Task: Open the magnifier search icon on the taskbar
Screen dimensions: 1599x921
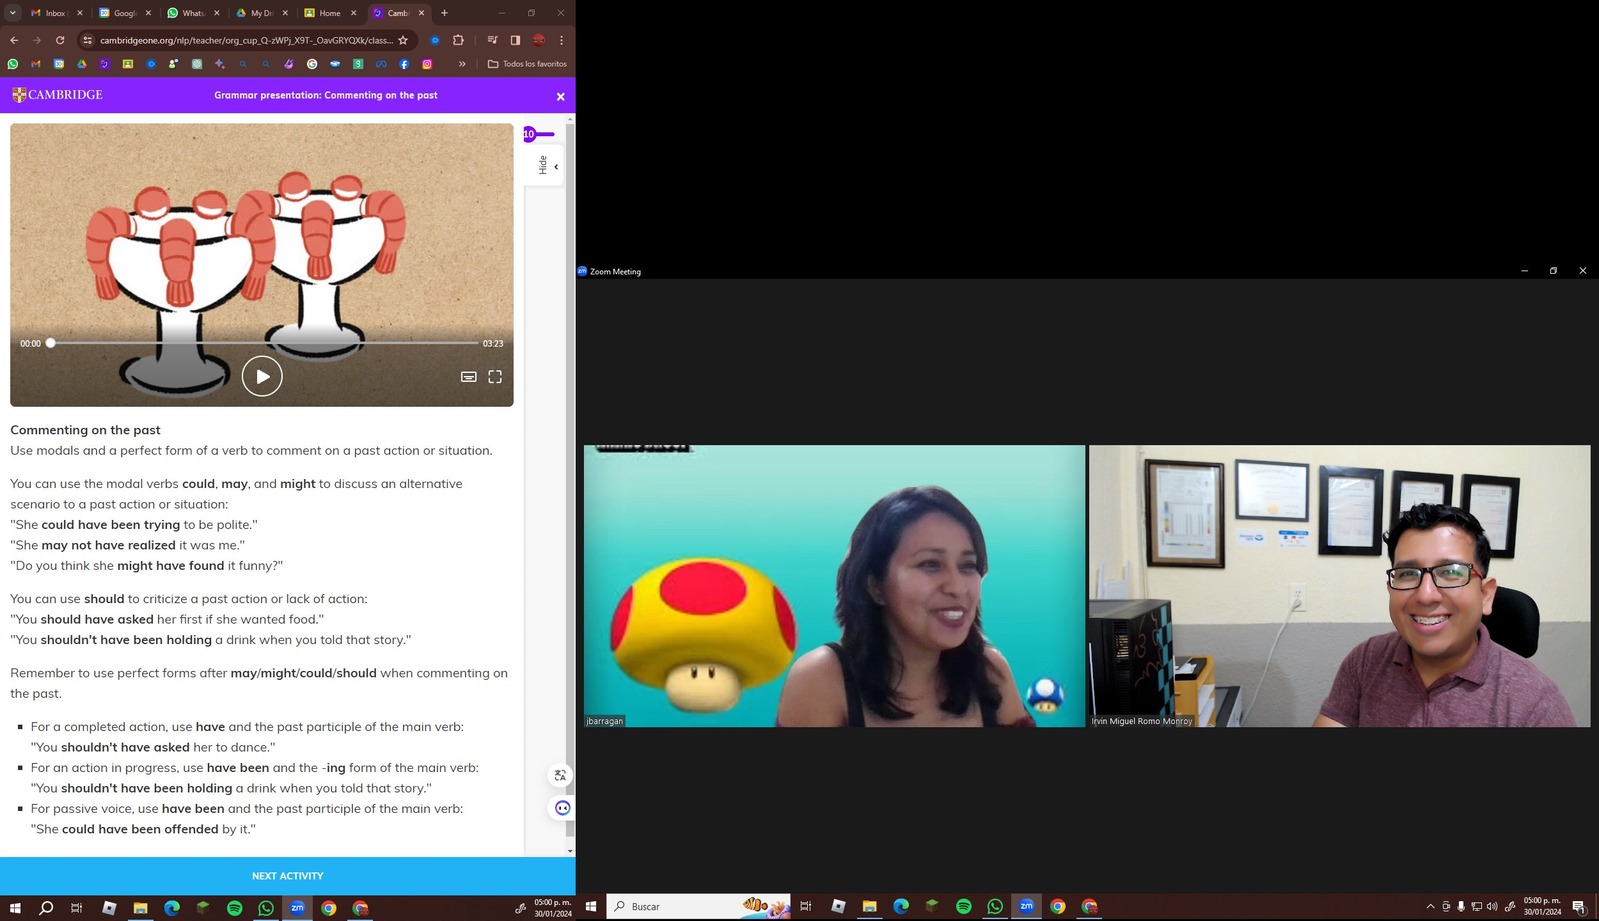Action: pyautogui.click(x=46, y=908)
